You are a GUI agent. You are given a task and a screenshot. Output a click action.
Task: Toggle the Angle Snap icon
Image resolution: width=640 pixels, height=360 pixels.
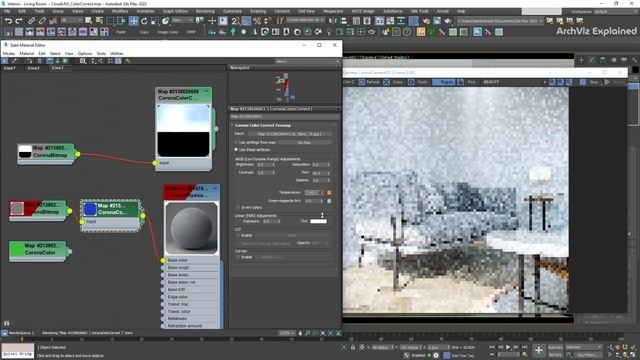[x=246, y=20]
